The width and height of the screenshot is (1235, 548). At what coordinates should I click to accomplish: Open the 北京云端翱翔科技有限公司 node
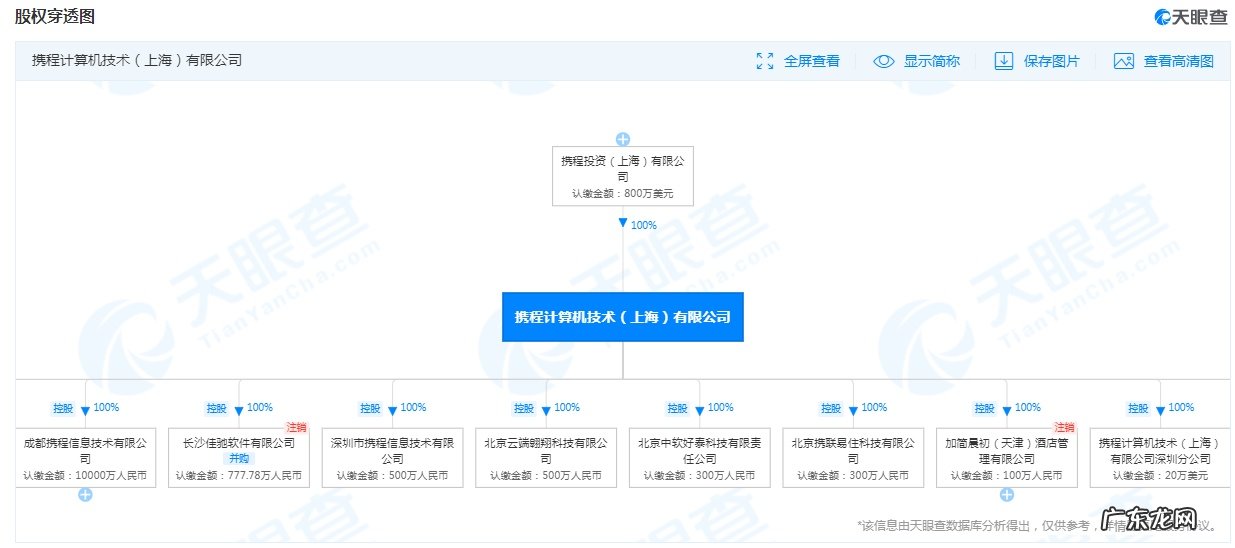(x=546, y=458)
